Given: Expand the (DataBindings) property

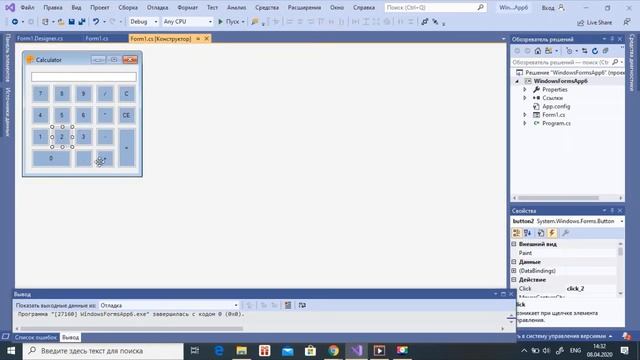Looking at the screenshot, I should 514,271.
